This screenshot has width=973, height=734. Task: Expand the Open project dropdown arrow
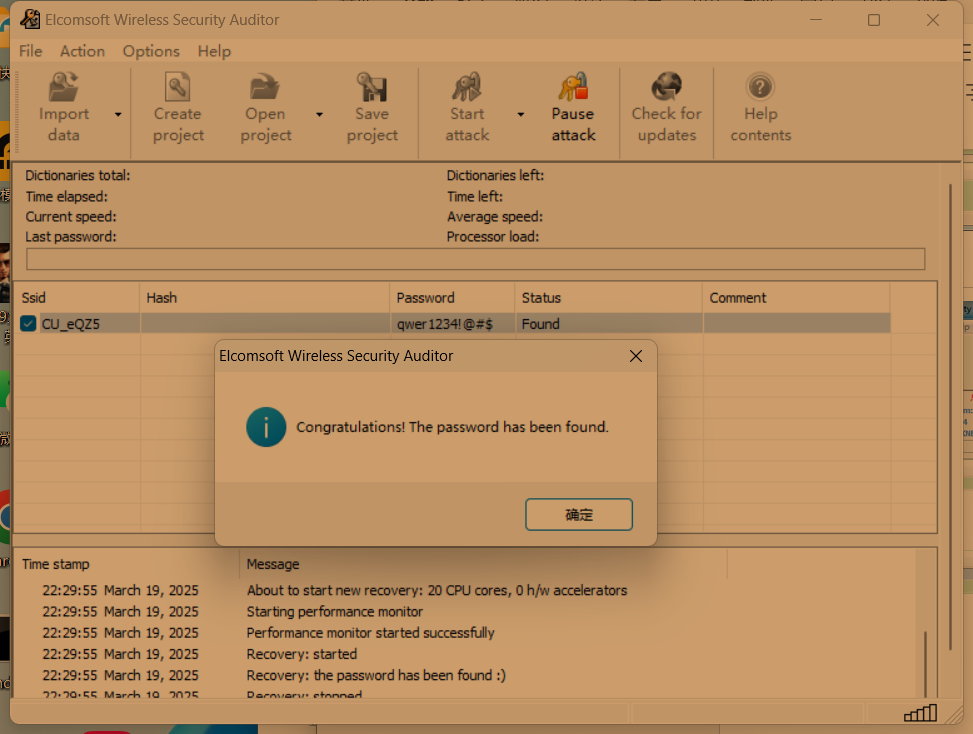[x=320, y=114]
